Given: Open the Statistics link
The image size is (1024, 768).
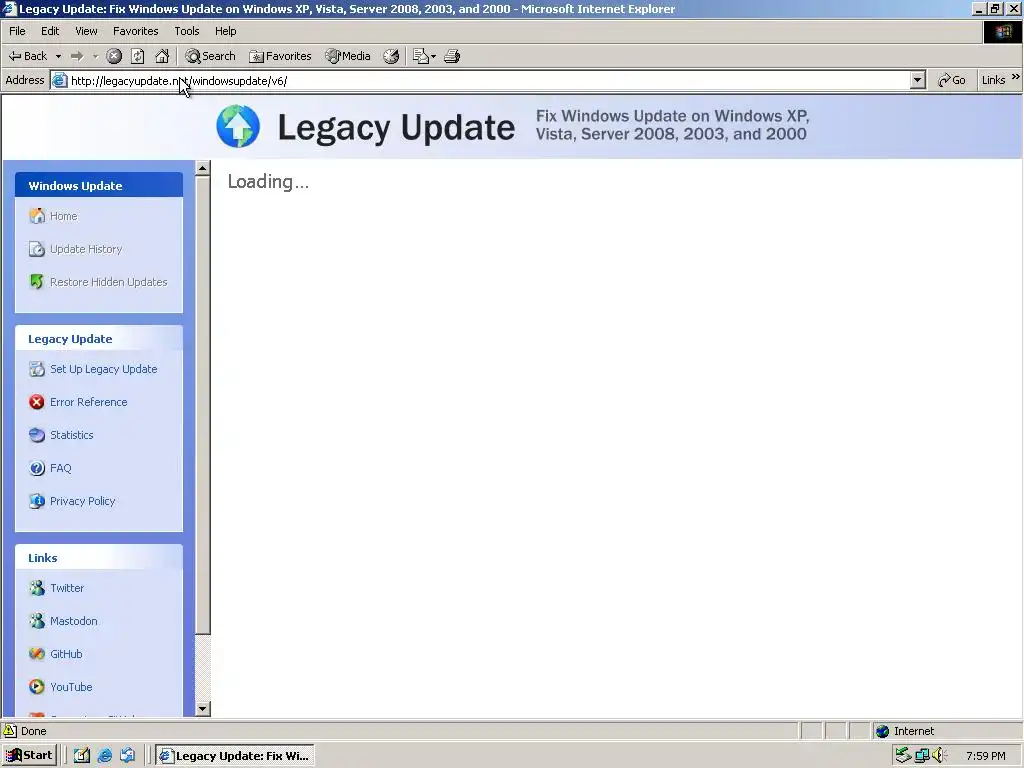Looking at the screenshot, I should pyautogui.click(x=72, y=435).
